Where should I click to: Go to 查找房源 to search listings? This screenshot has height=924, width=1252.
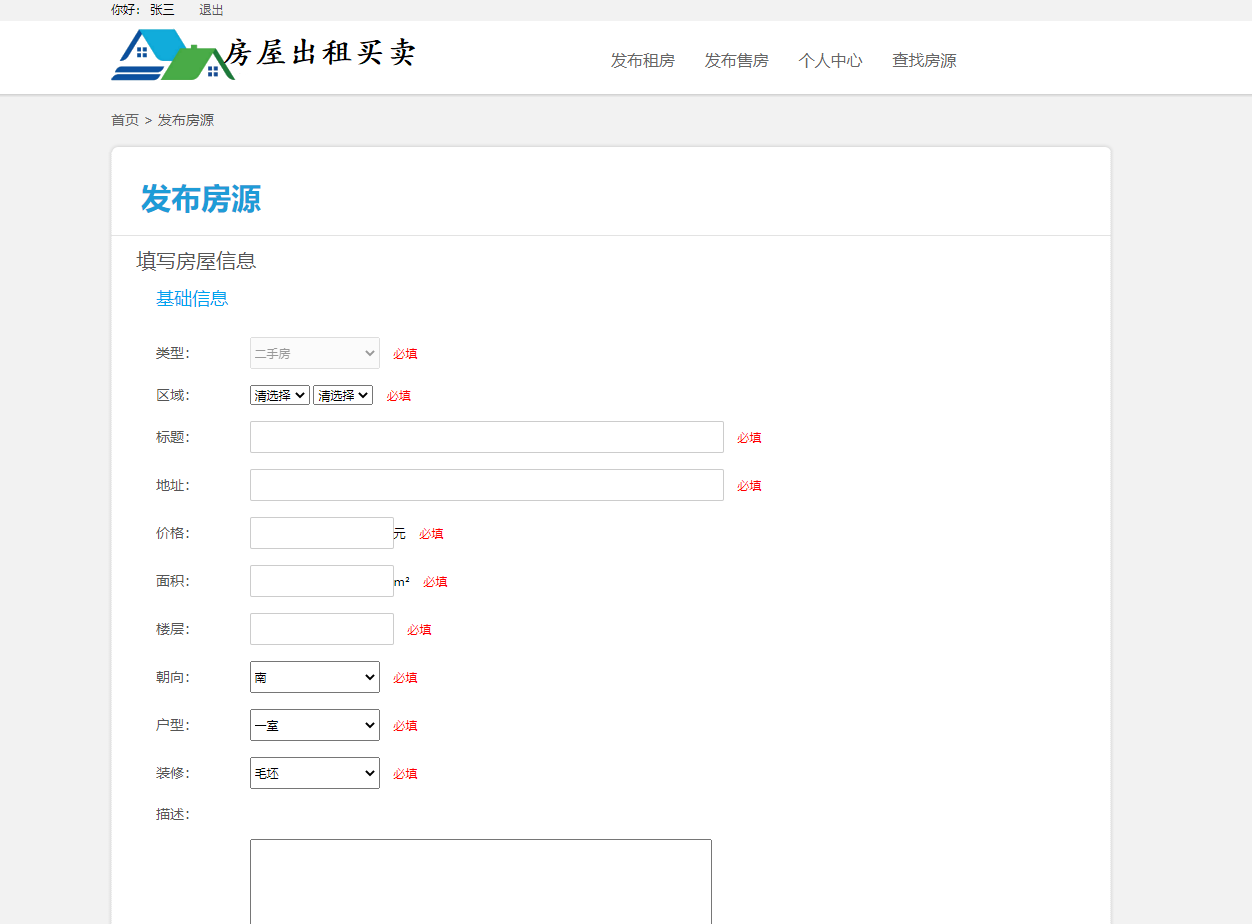click(x=923, y=60)
